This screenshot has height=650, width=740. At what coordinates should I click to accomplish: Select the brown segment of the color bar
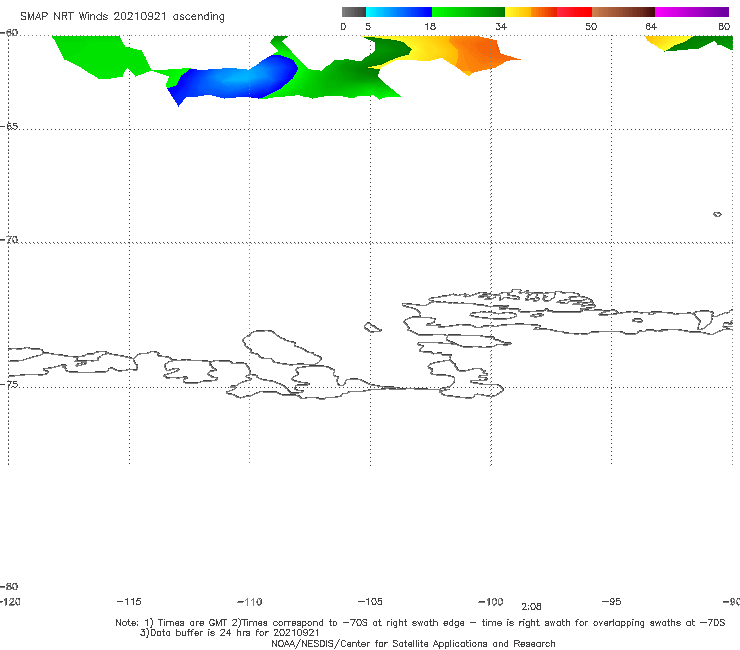[623, 12]
